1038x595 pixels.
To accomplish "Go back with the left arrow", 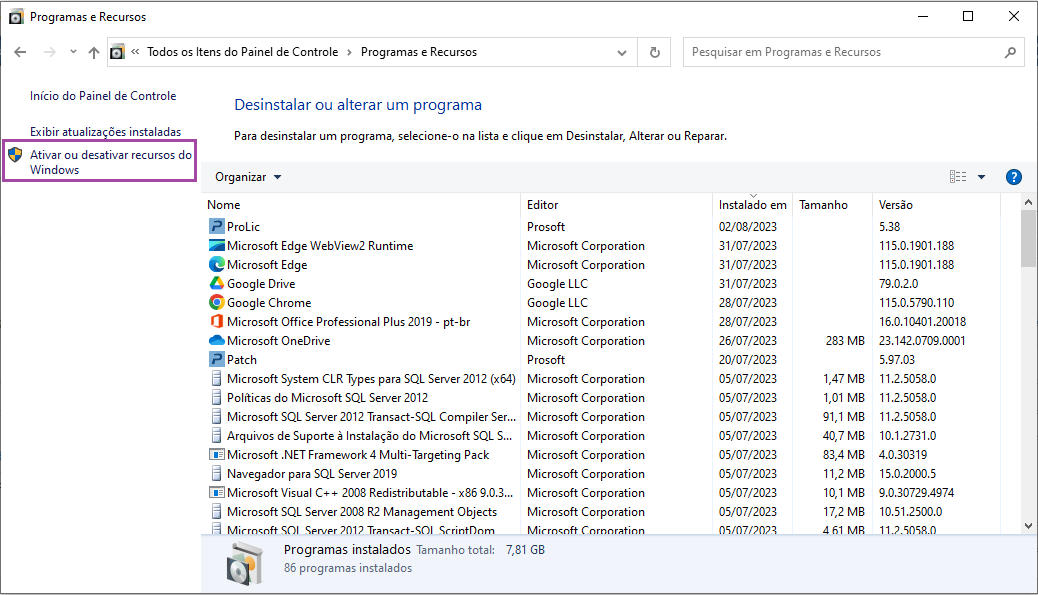I will [21, 52].
